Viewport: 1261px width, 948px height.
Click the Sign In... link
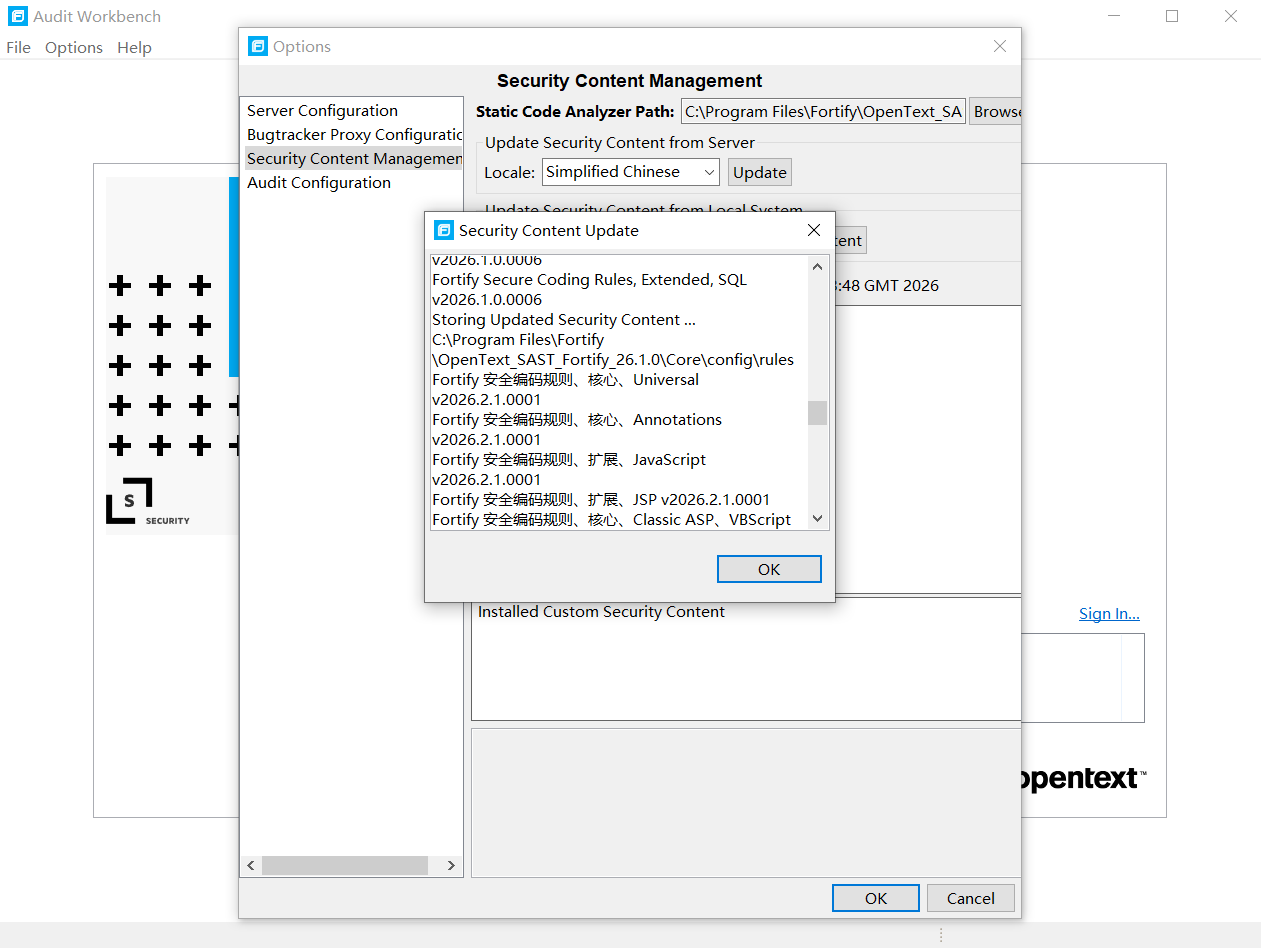[1109, 614]
